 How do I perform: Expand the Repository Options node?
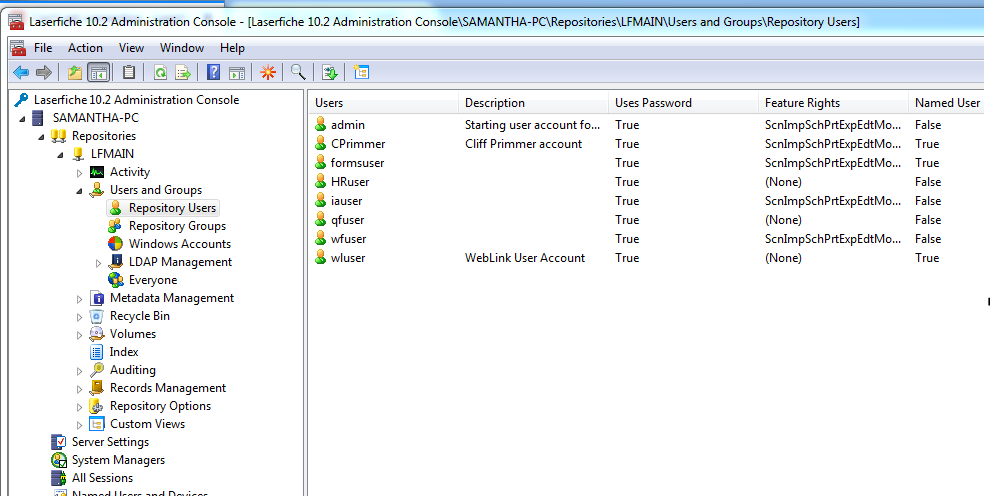80,407
